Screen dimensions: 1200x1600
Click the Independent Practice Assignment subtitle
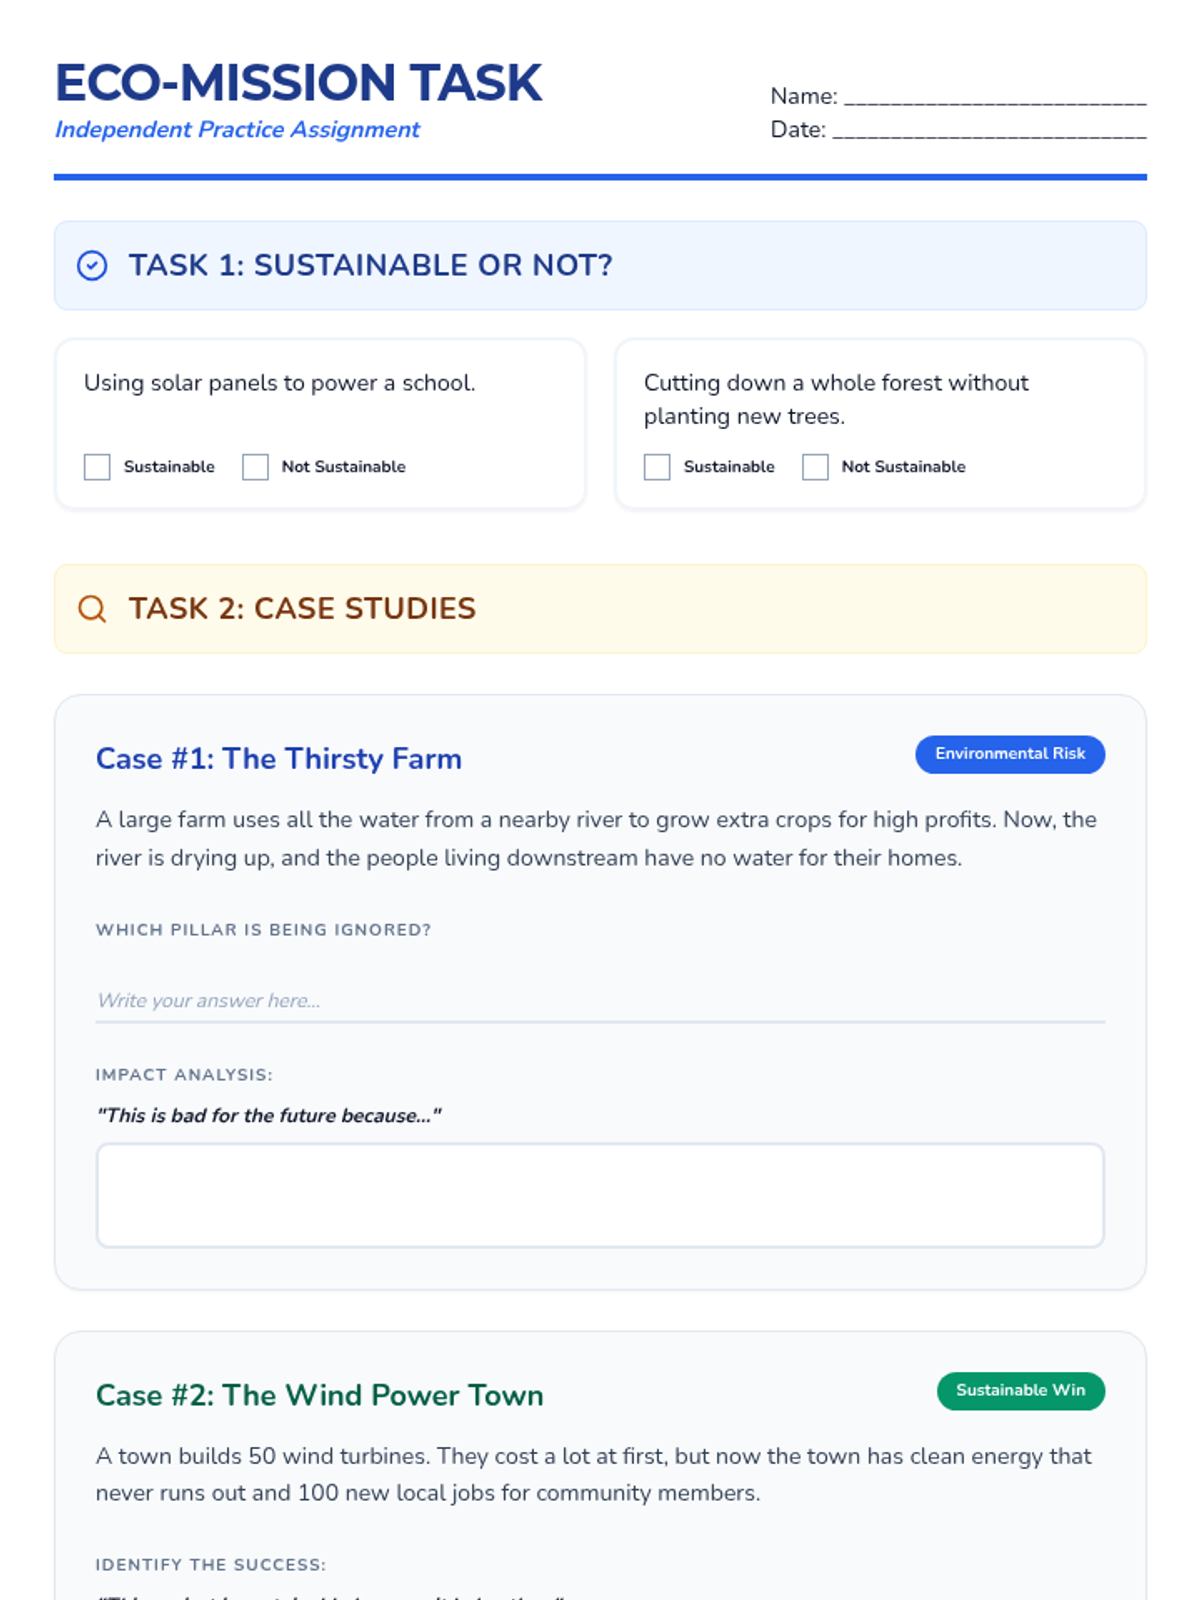(x=237, y=130)
